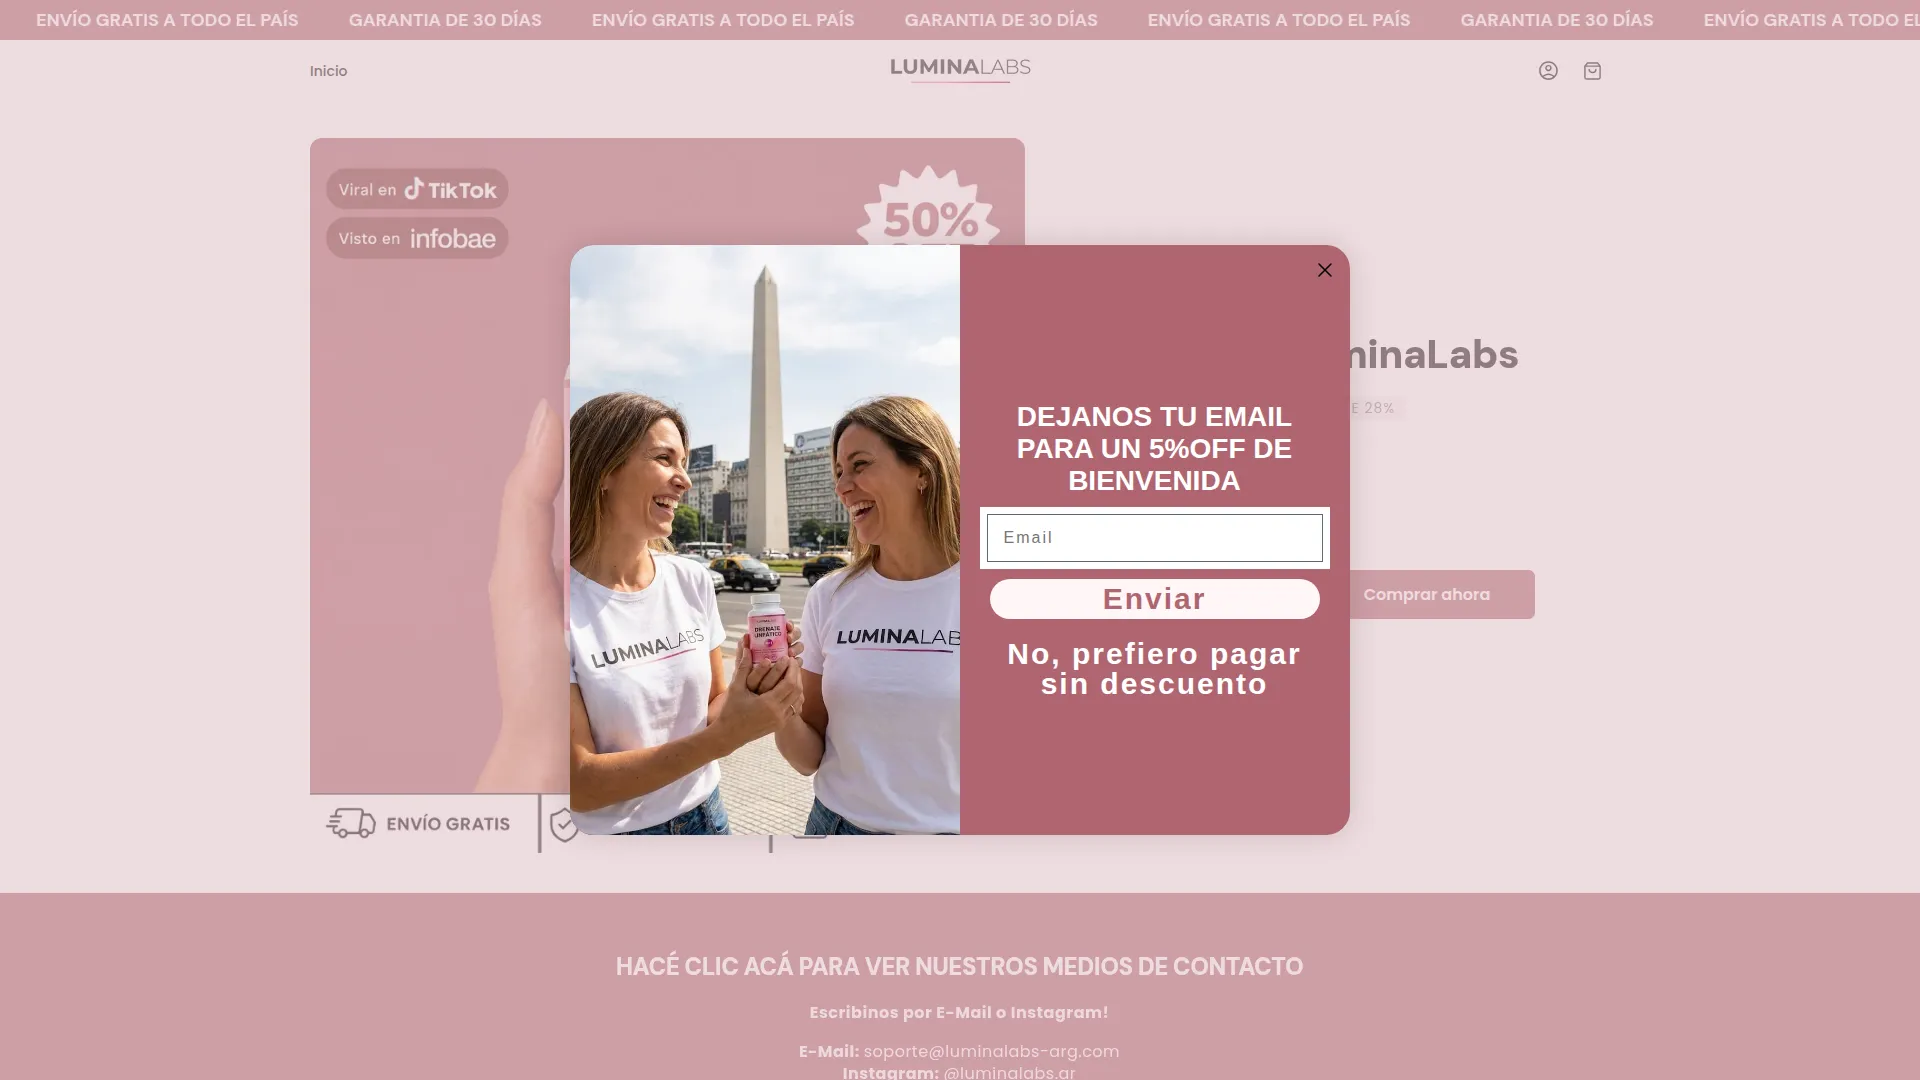The height and width of the screenshot is (1080, 1920).
Task: Click the 'DEJANOS TU EMAIL' popup heading
Action: 1154,448
